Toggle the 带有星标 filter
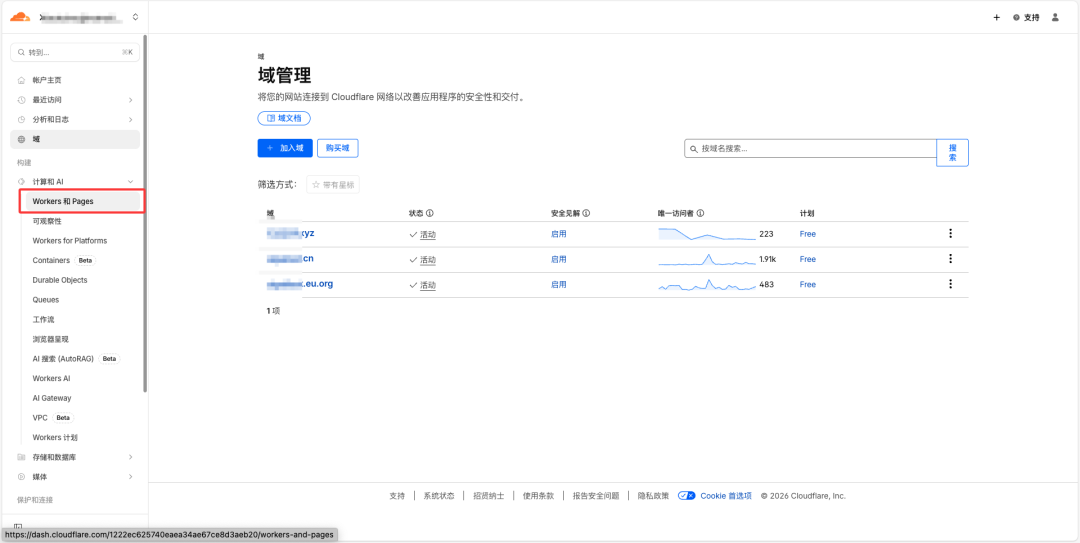 click(333, 185)
